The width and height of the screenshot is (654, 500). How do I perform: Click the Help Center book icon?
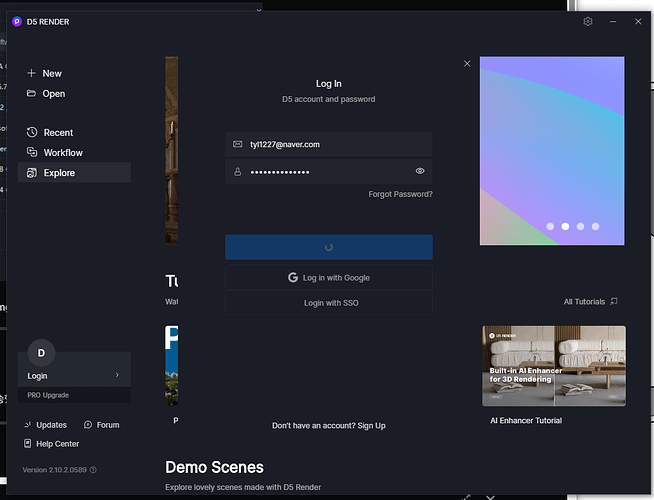click(x=28, y=443)
